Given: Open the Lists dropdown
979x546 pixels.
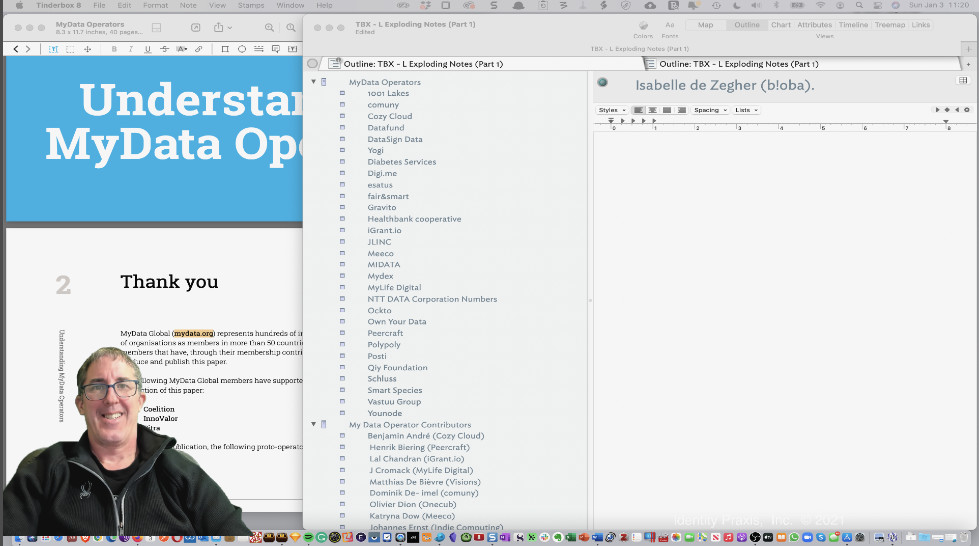Looking at the screenshot, I should 746,110.
